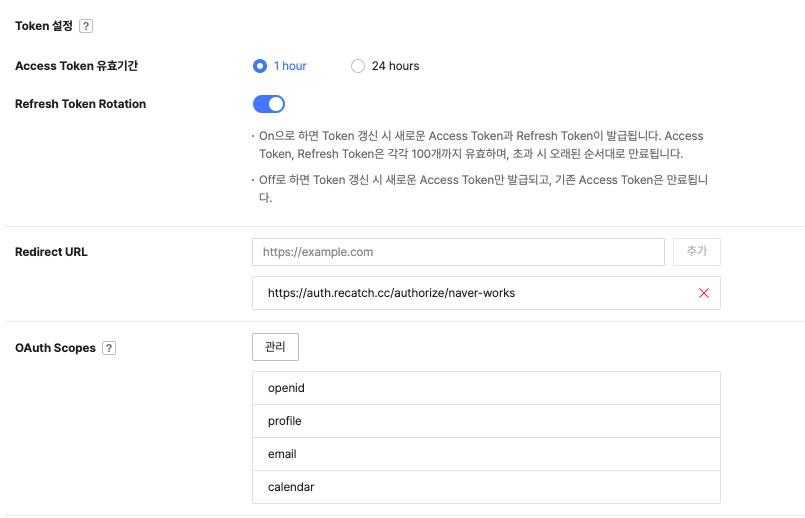This screenshot has width=805, height=518.
Task: Click the Redirect URL label
Action: coord(51,252)
